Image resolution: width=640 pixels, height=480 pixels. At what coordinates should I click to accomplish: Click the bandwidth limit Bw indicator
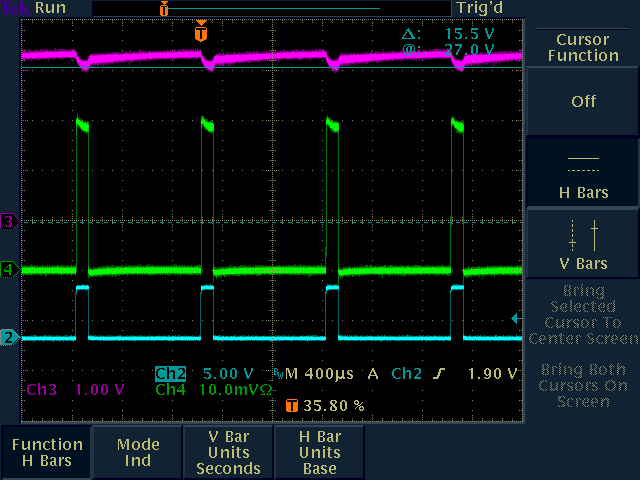point(278,374)
